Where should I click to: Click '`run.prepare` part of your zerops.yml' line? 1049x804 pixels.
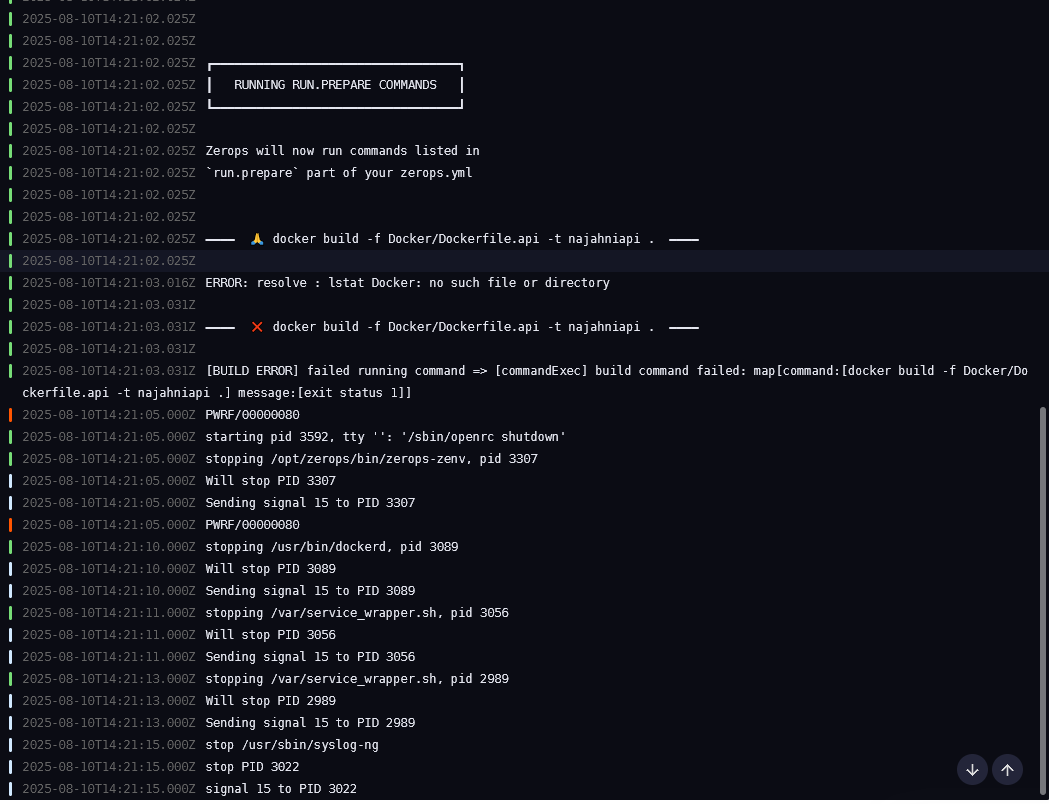point(339,173)
